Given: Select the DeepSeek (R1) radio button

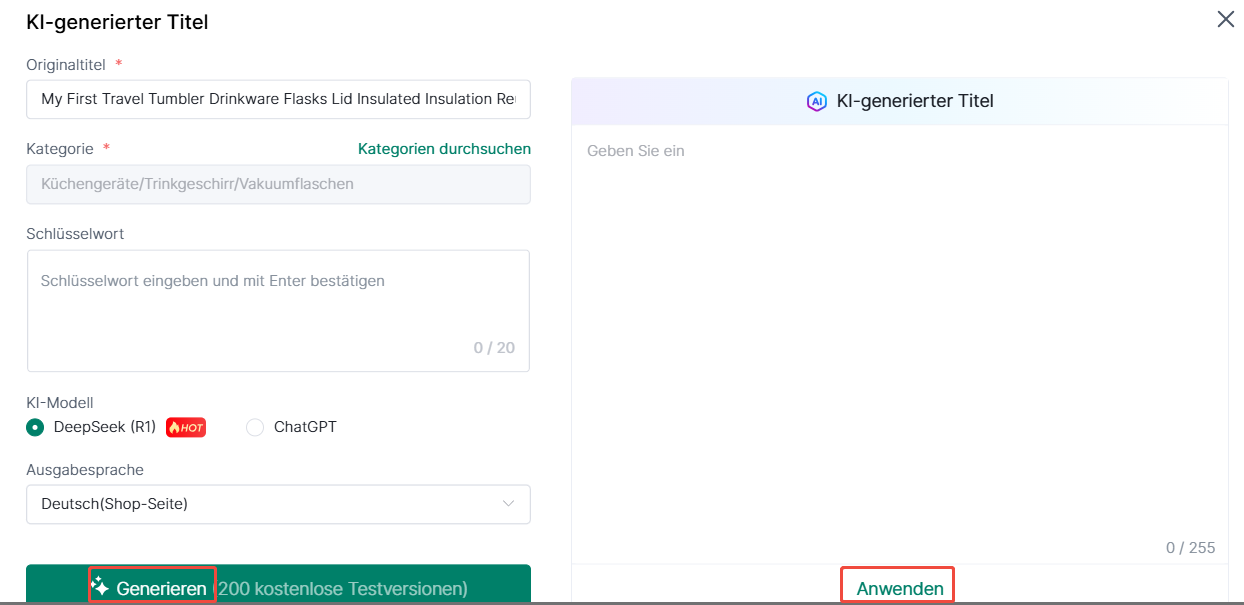Looking at the screenshot, I should coord(35,428).
